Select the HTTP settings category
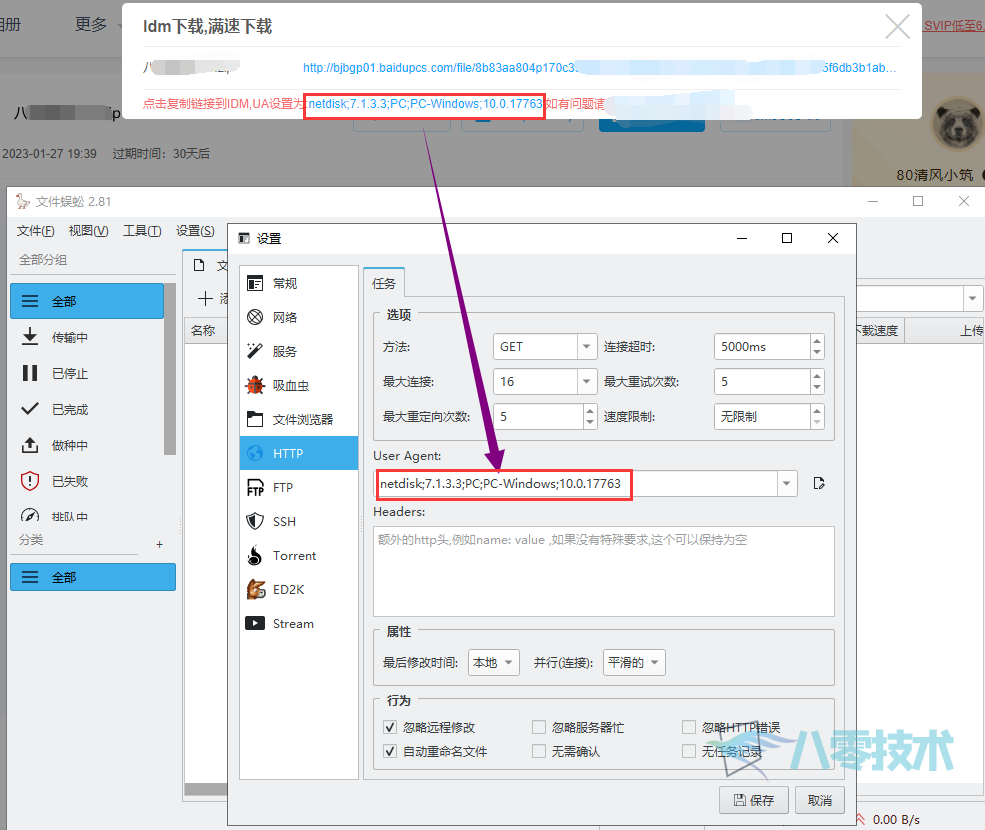The width and height of the screenshot is (985, 830). click(x=299, y=453)
